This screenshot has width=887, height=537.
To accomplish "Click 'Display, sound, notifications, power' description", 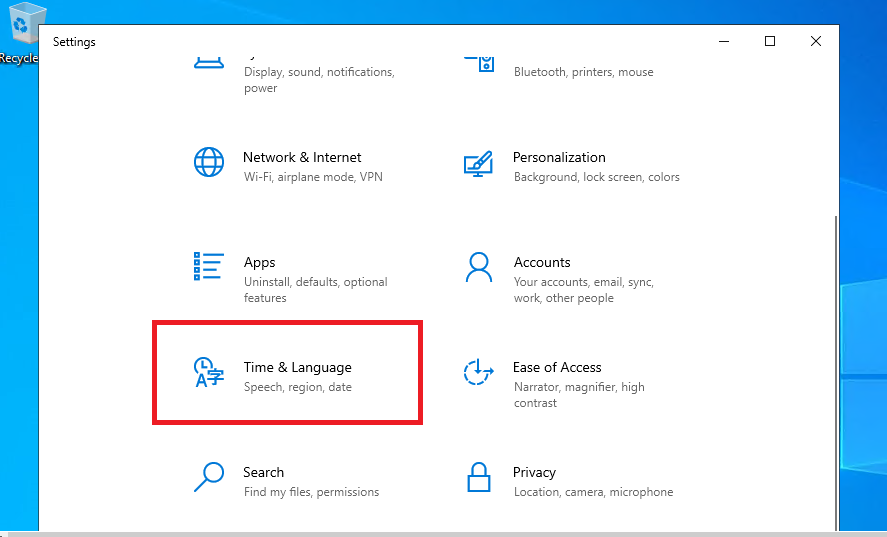I will 319,80.
